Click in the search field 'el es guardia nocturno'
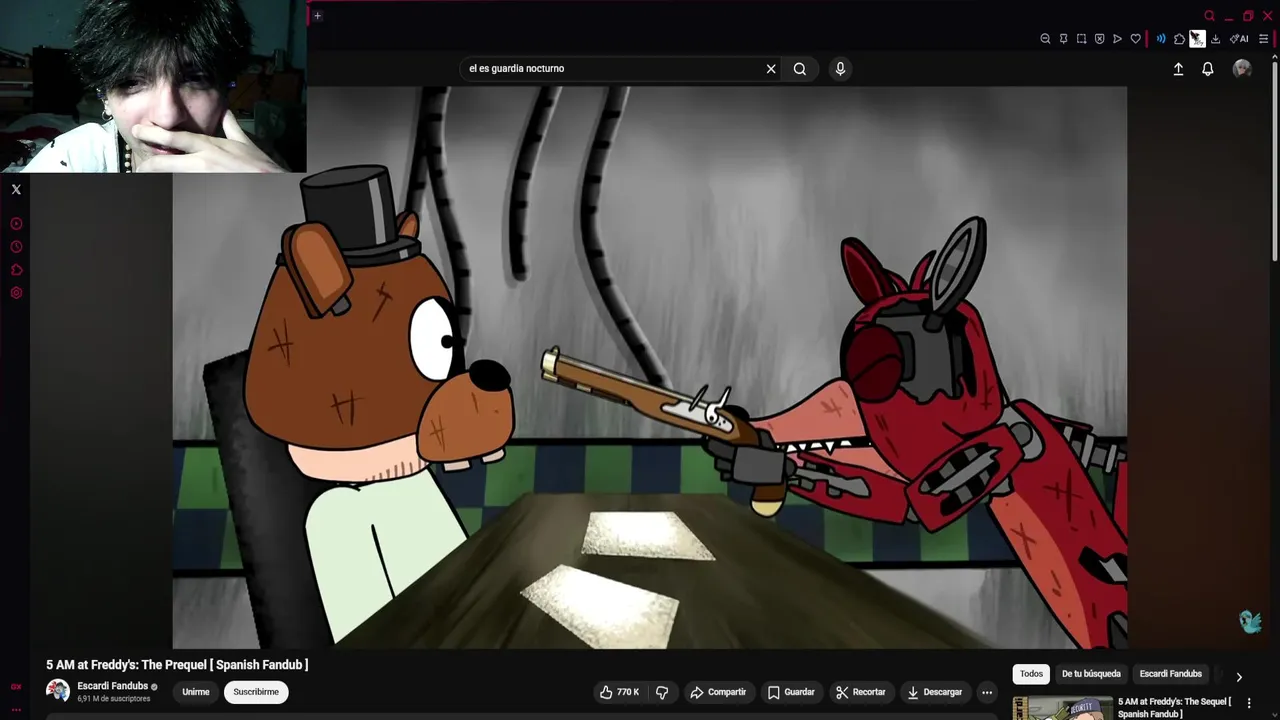Screen dimensions: 1280x720 click(610, 69)
